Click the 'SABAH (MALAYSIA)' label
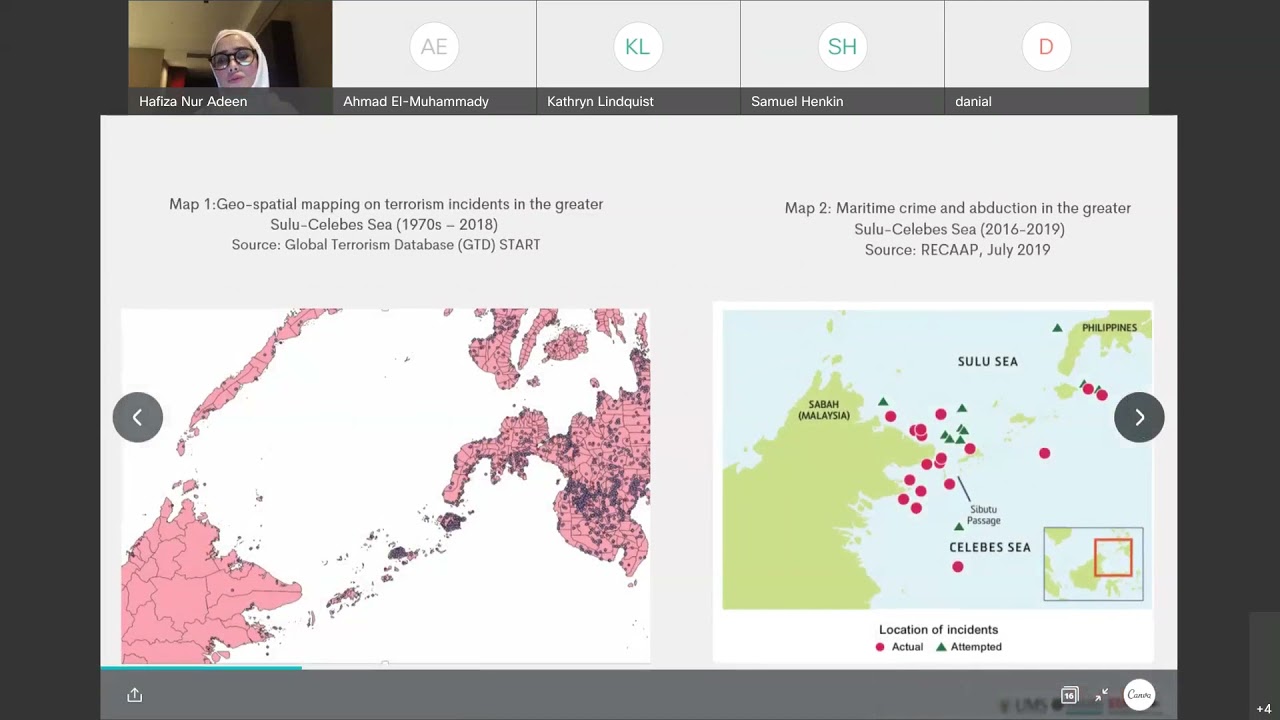 823,410
